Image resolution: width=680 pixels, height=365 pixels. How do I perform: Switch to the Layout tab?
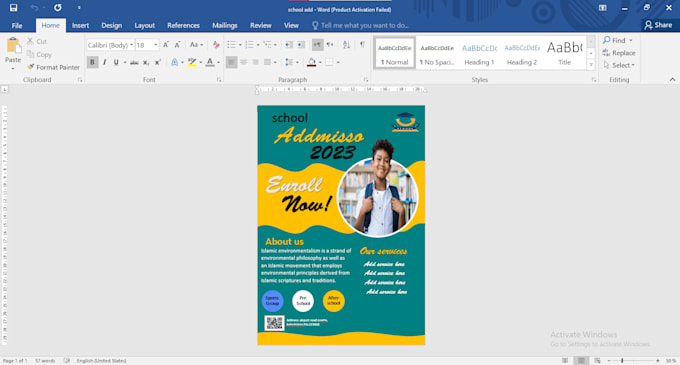coord(144,26)
